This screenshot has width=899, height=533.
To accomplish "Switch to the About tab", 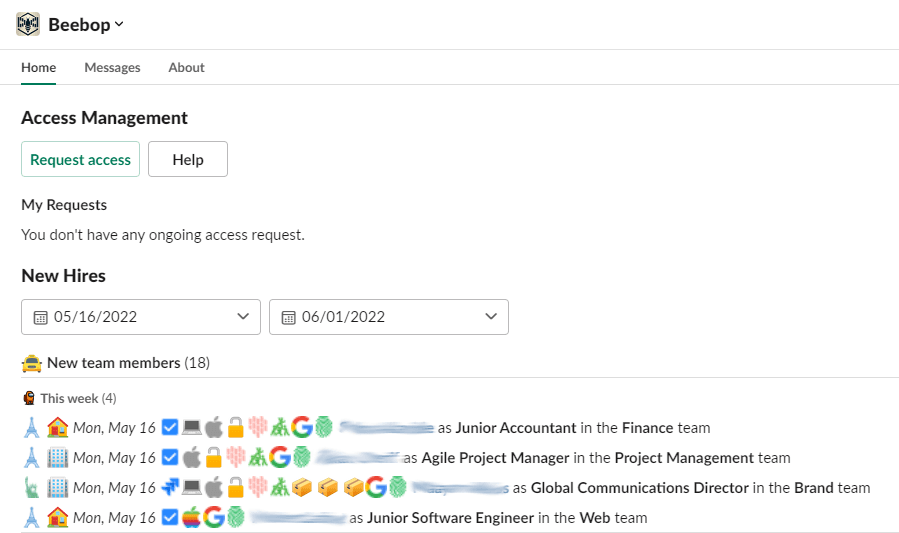I will [186, 68].
